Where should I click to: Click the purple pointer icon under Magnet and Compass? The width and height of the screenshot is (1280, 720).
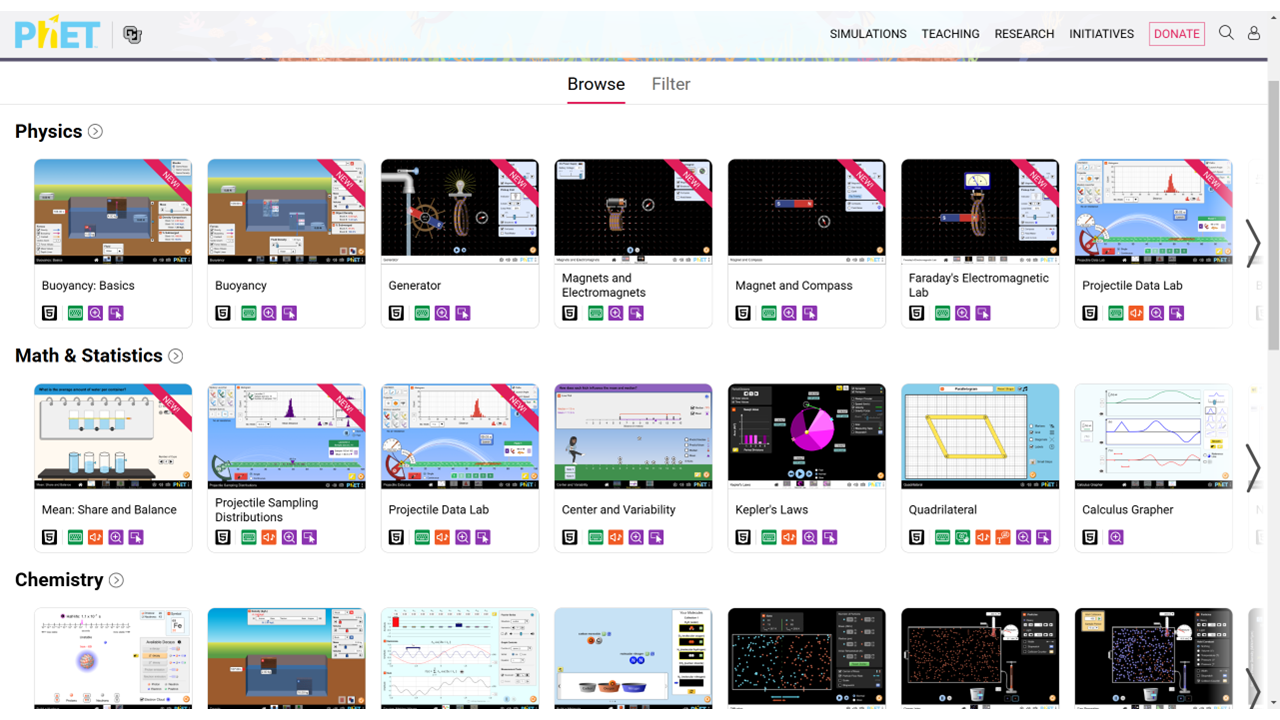[x=810, y=313]
